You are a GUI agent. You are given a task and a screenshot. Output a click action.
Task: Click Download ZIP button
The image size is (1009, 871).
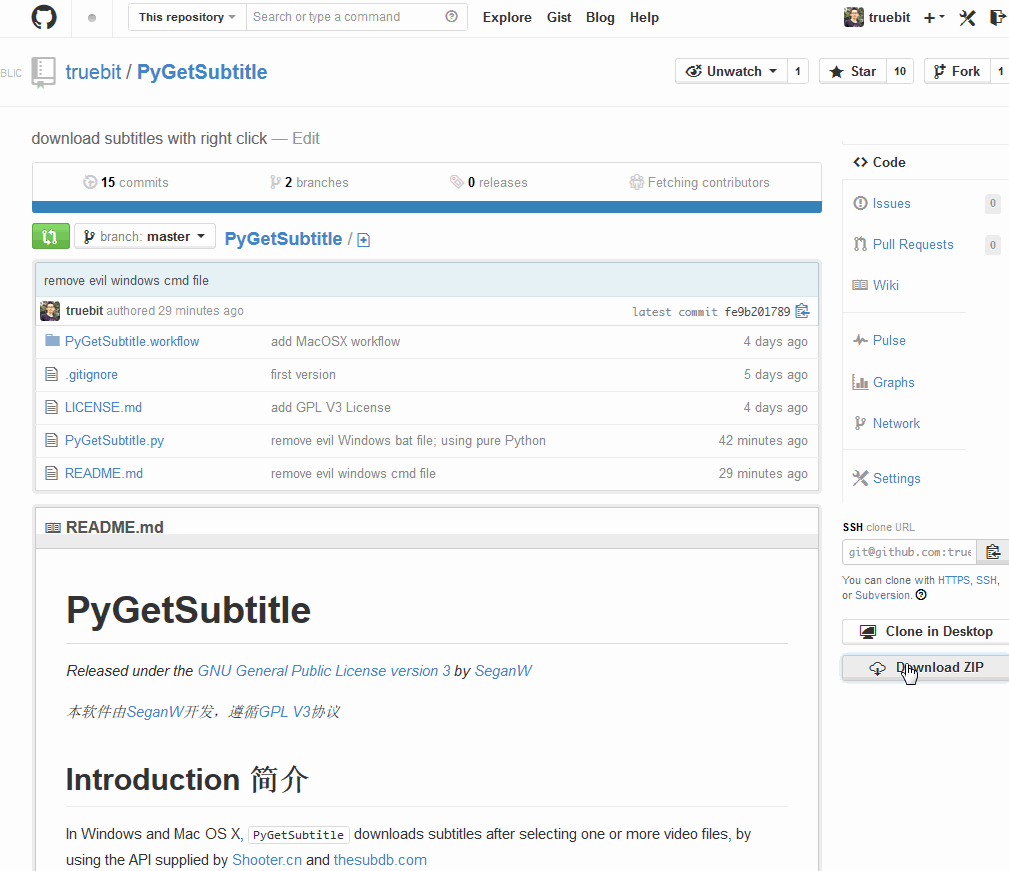tap(927, 668)
